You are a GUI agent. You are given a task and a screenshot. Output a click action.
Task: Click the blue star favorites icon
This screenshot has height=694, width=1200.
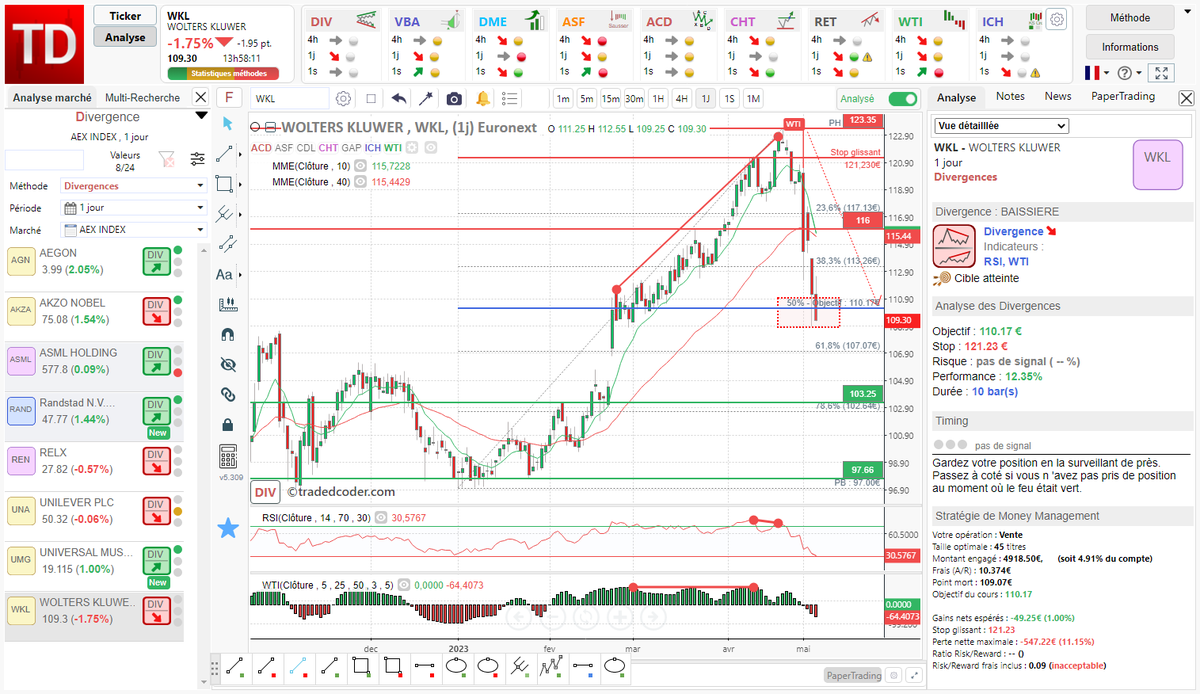click(228, 528)
